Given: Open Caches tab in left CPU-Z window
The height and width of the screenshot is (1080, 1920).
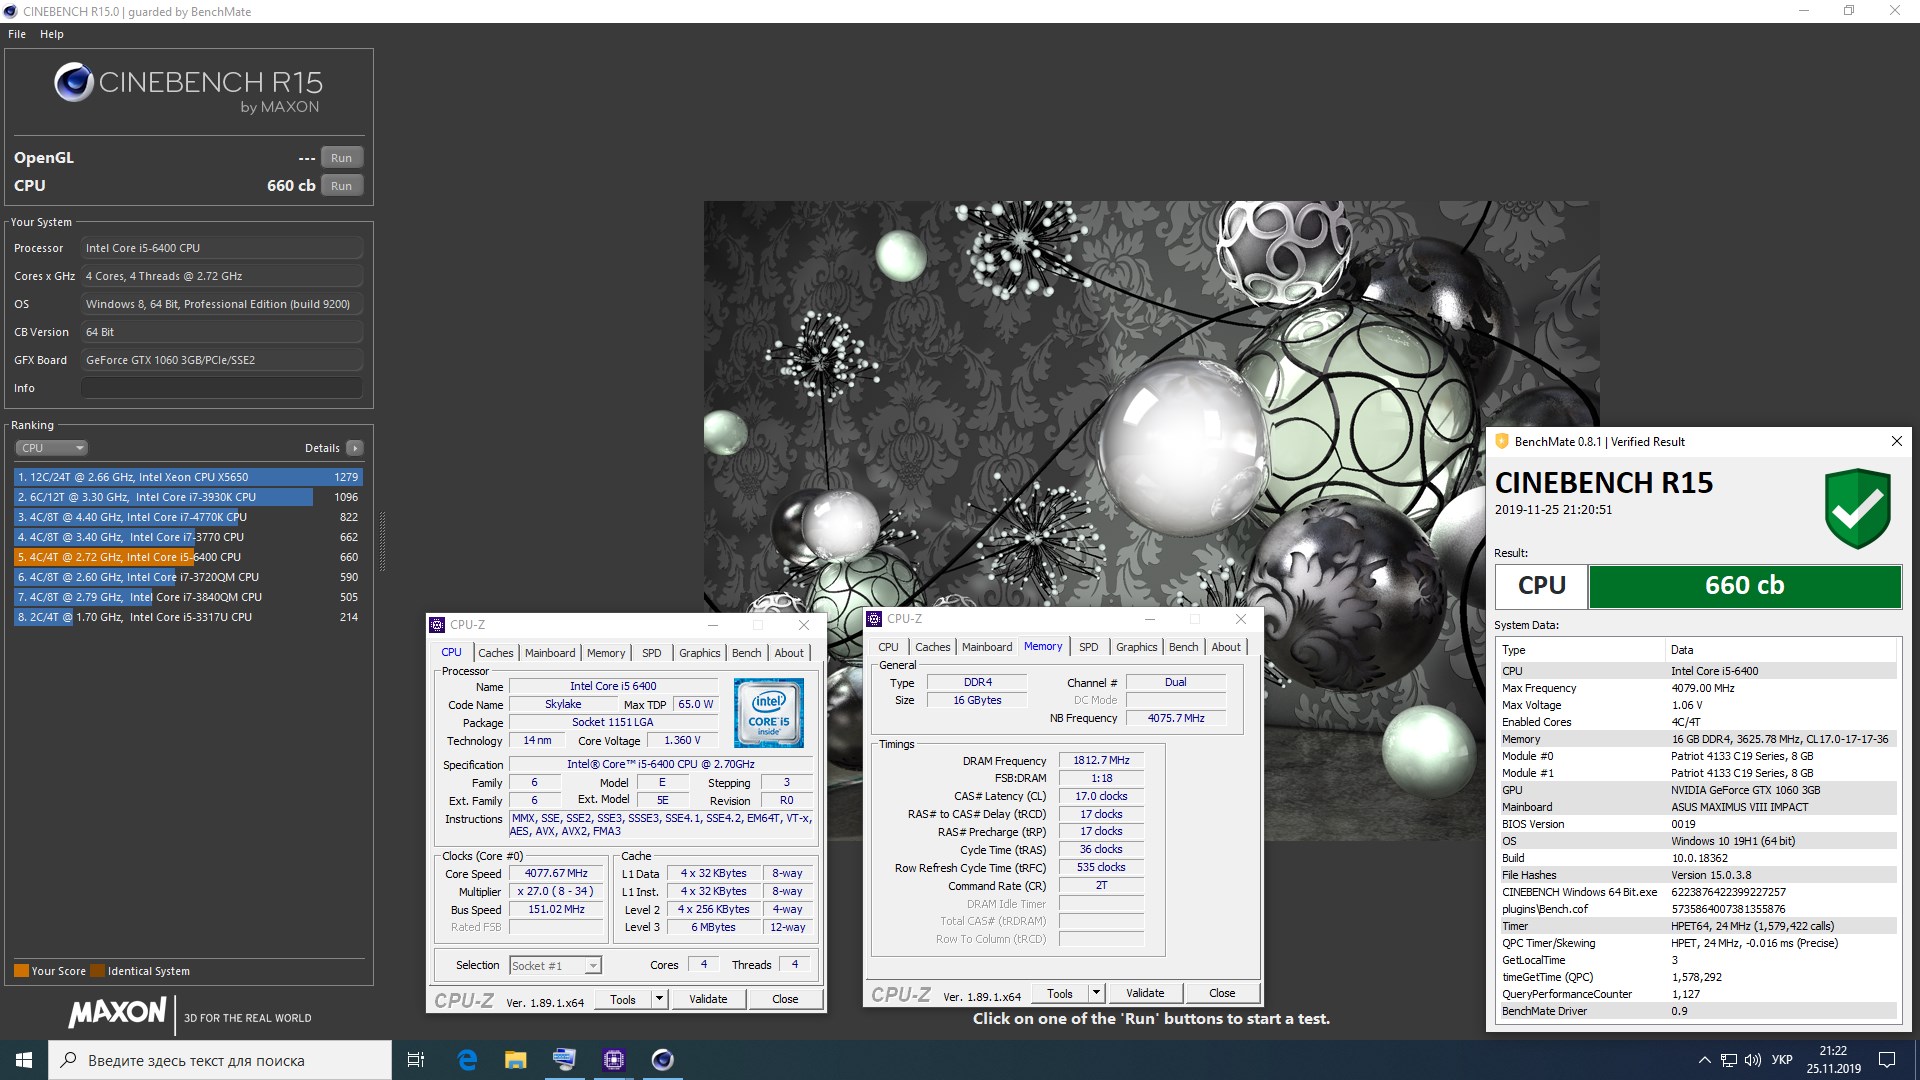Looking at the screenshot, I should tap(495, 653).
